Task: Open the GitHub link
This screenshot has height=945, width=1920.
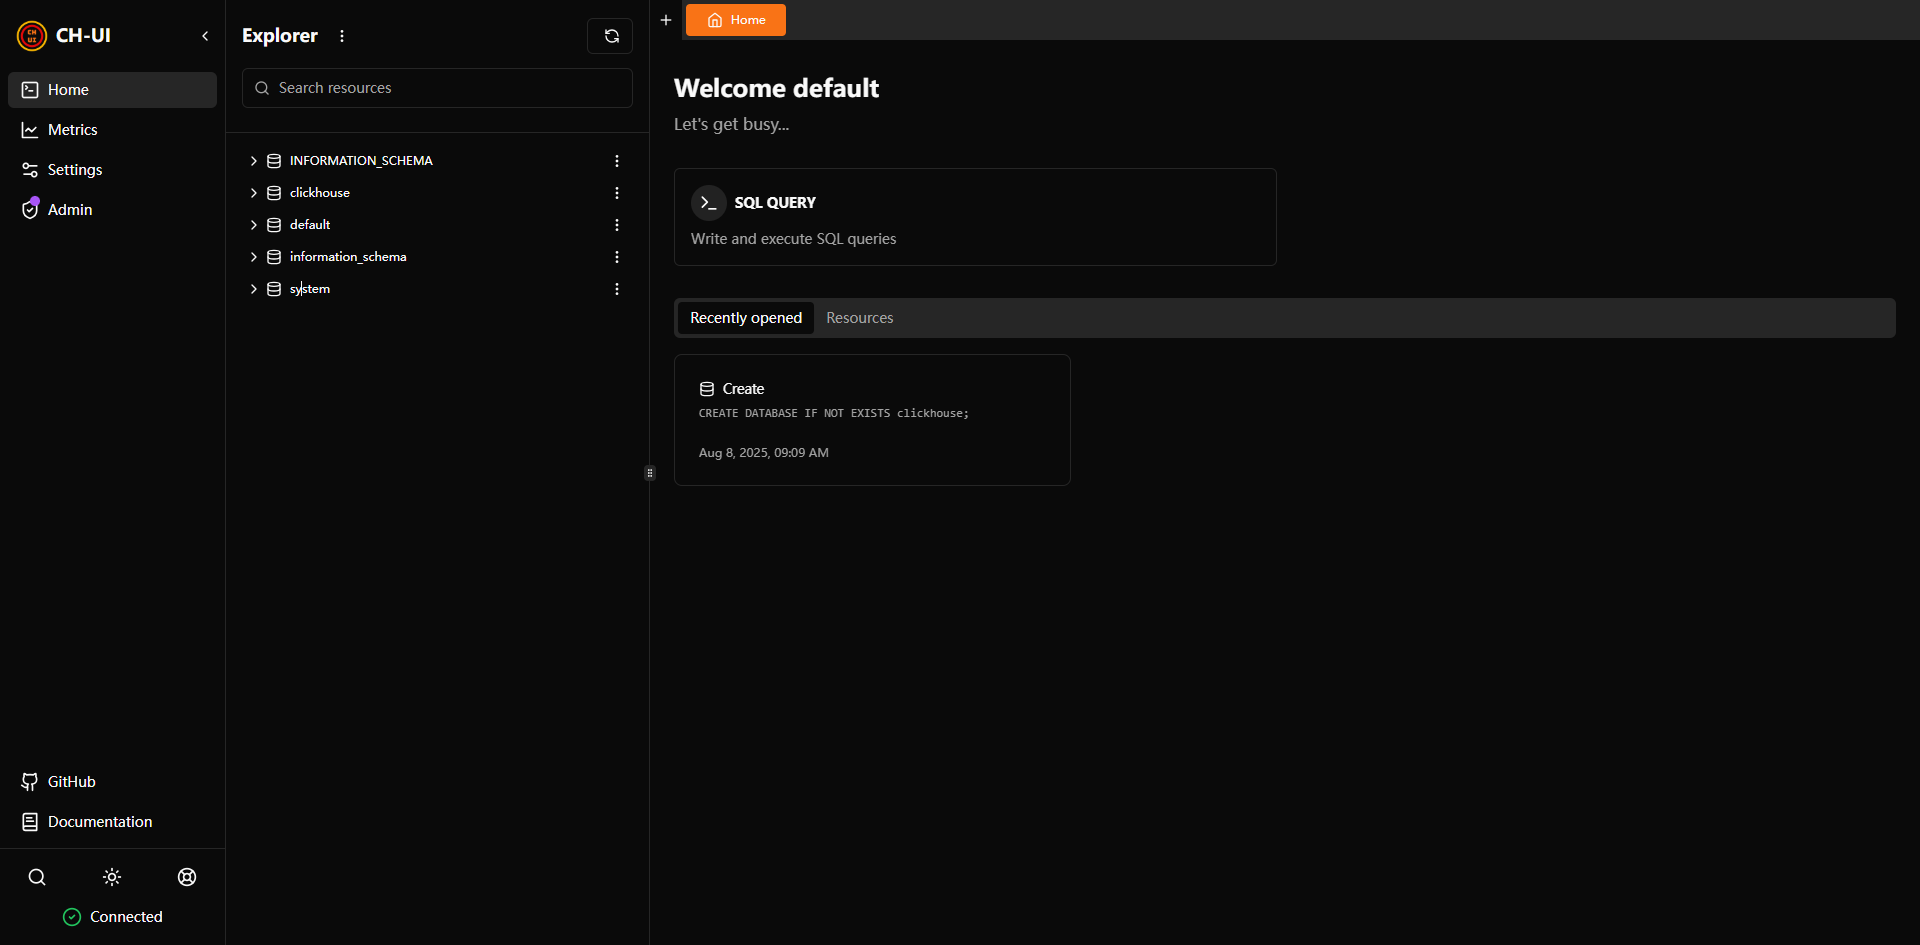Action: 112,782
